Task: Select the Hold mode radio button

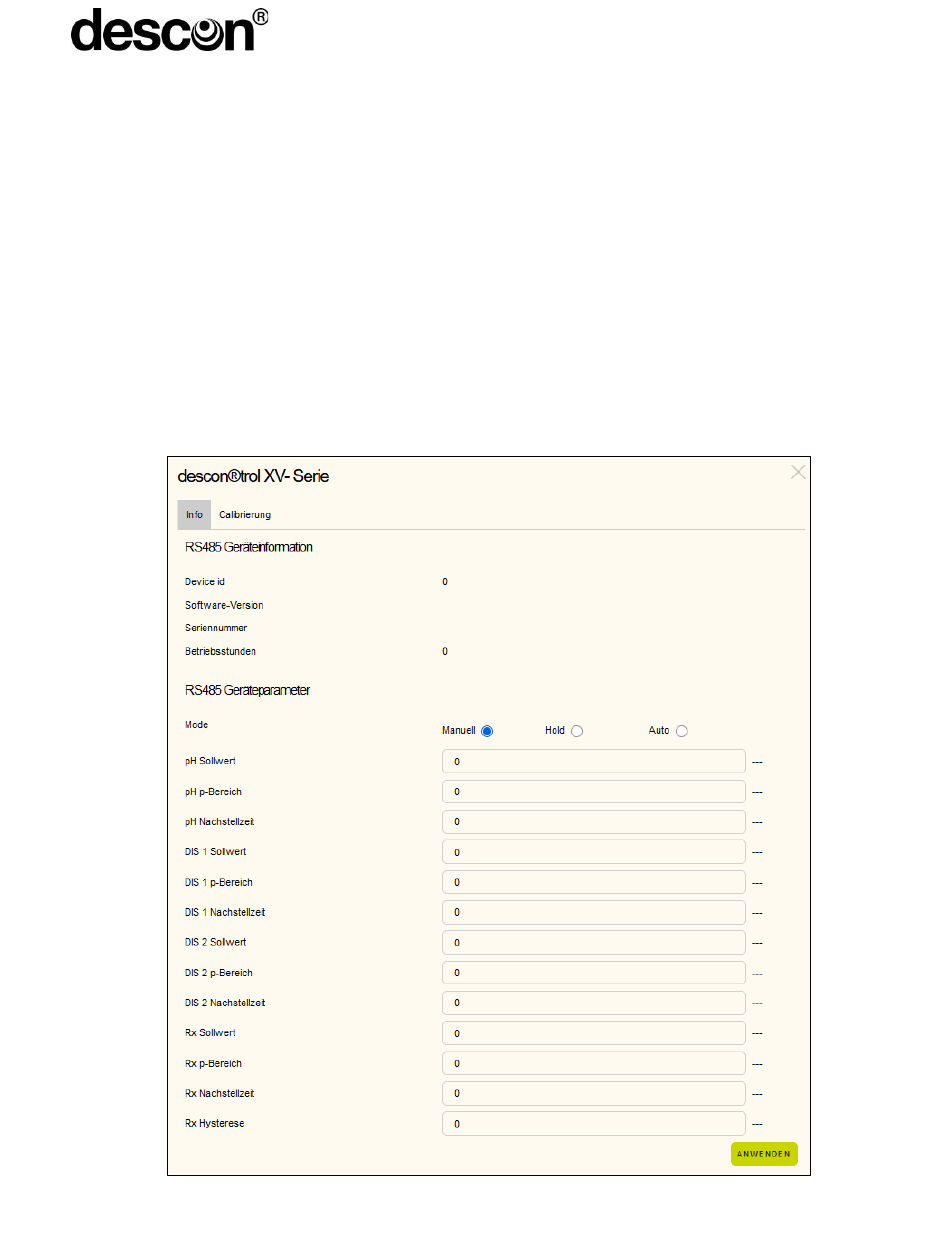Action: pyautogui.click(x=577, y=731)
